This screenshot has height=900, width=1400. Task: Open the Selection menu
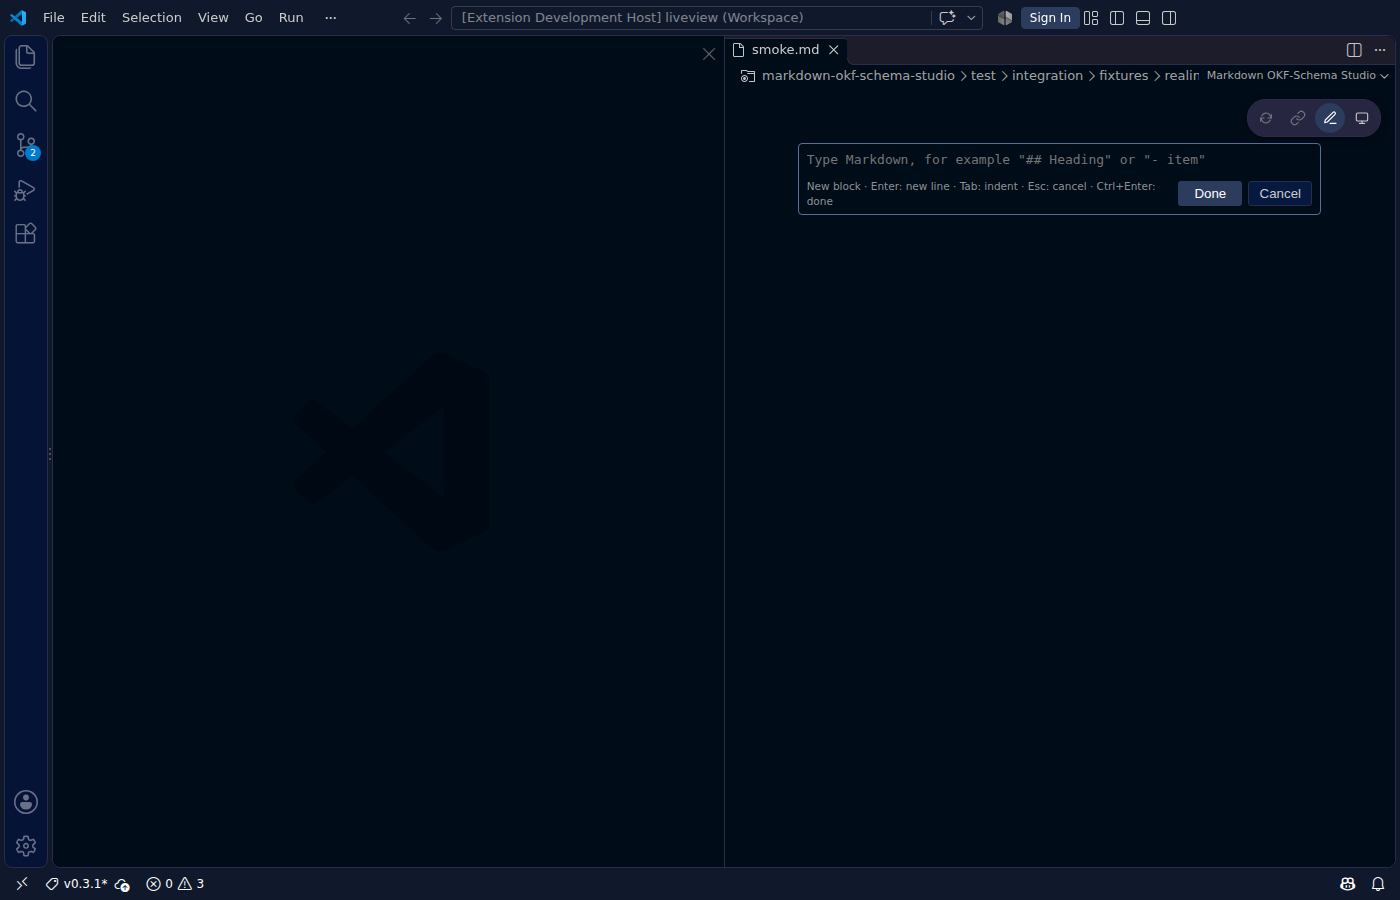[152, 18]
